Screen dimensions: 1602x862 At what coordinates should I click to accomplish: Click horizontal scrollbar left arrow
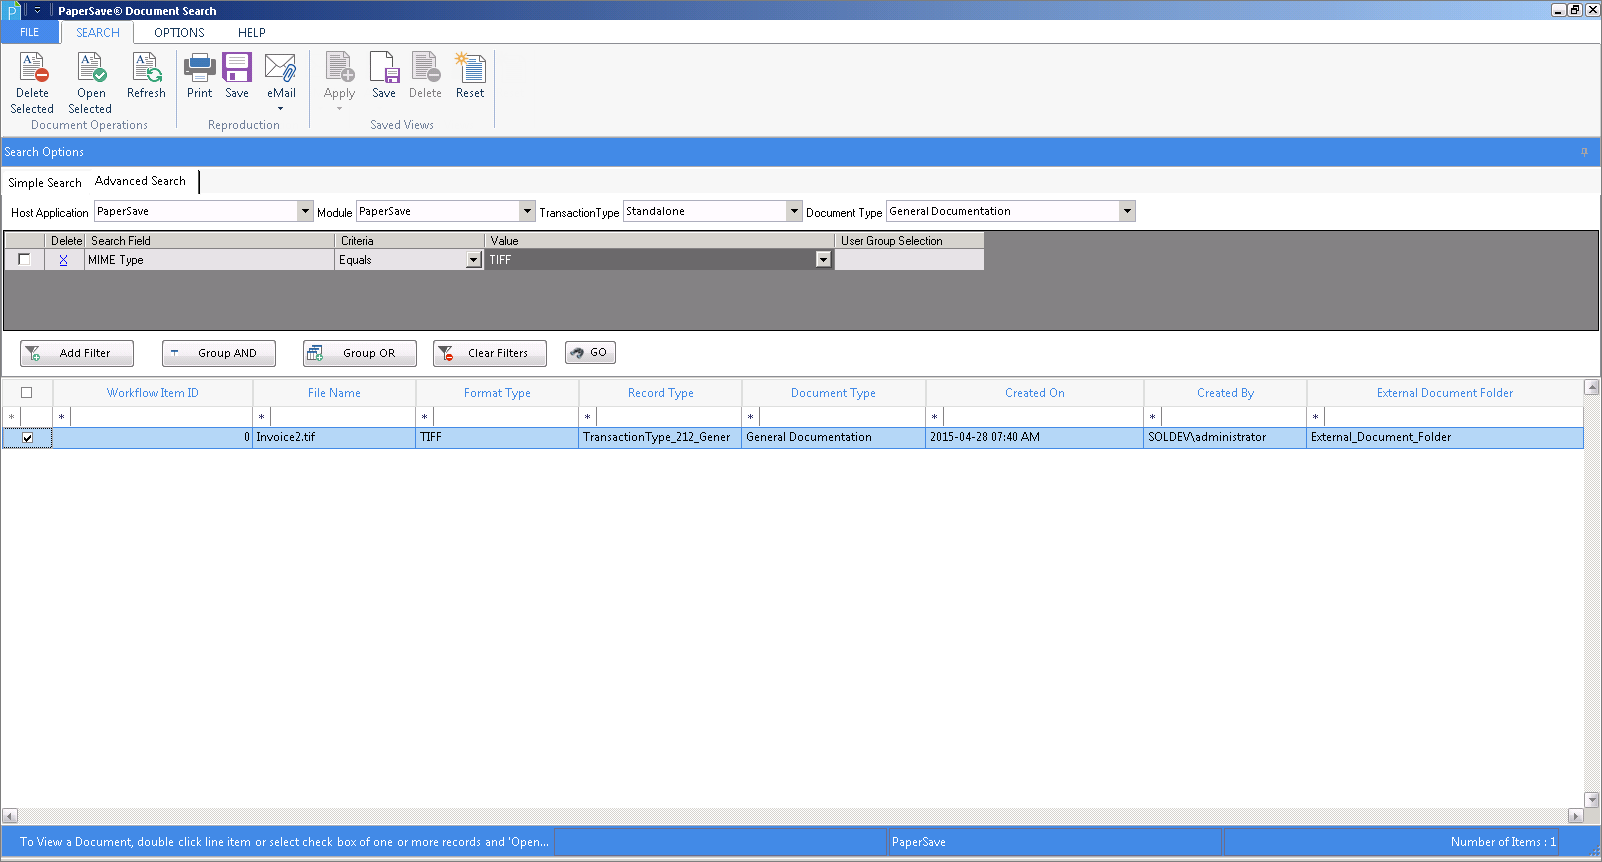click(9, 816)
